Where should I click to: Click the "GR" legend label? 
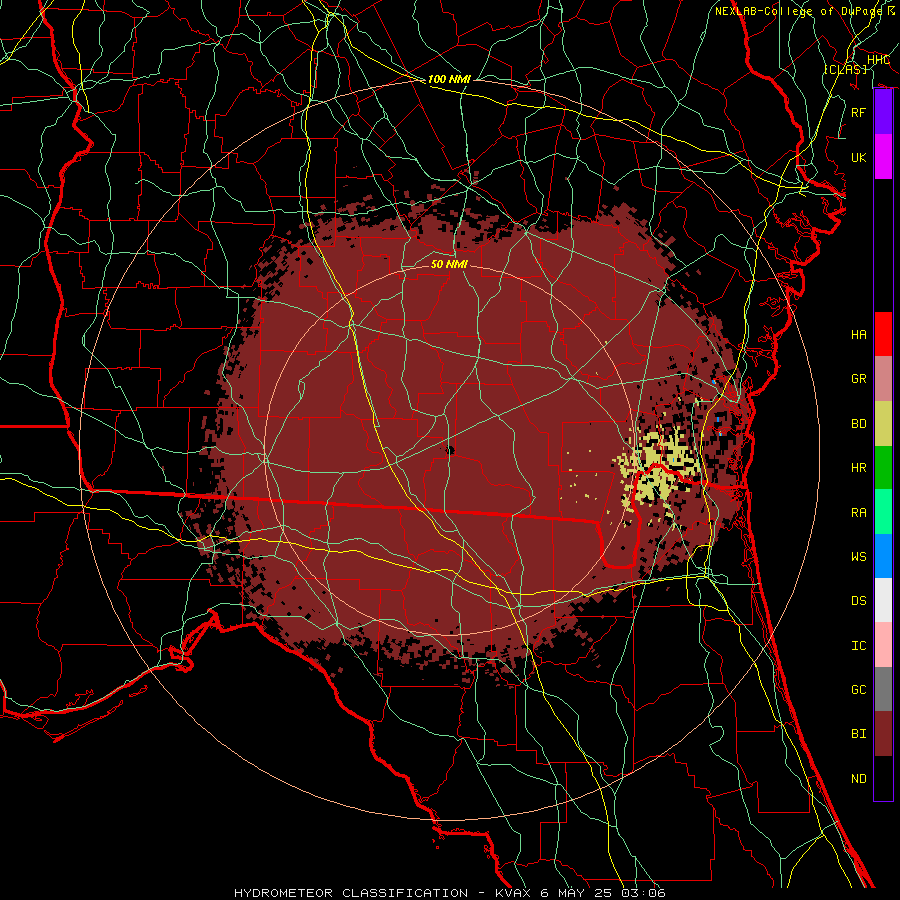tap(858, 379)
